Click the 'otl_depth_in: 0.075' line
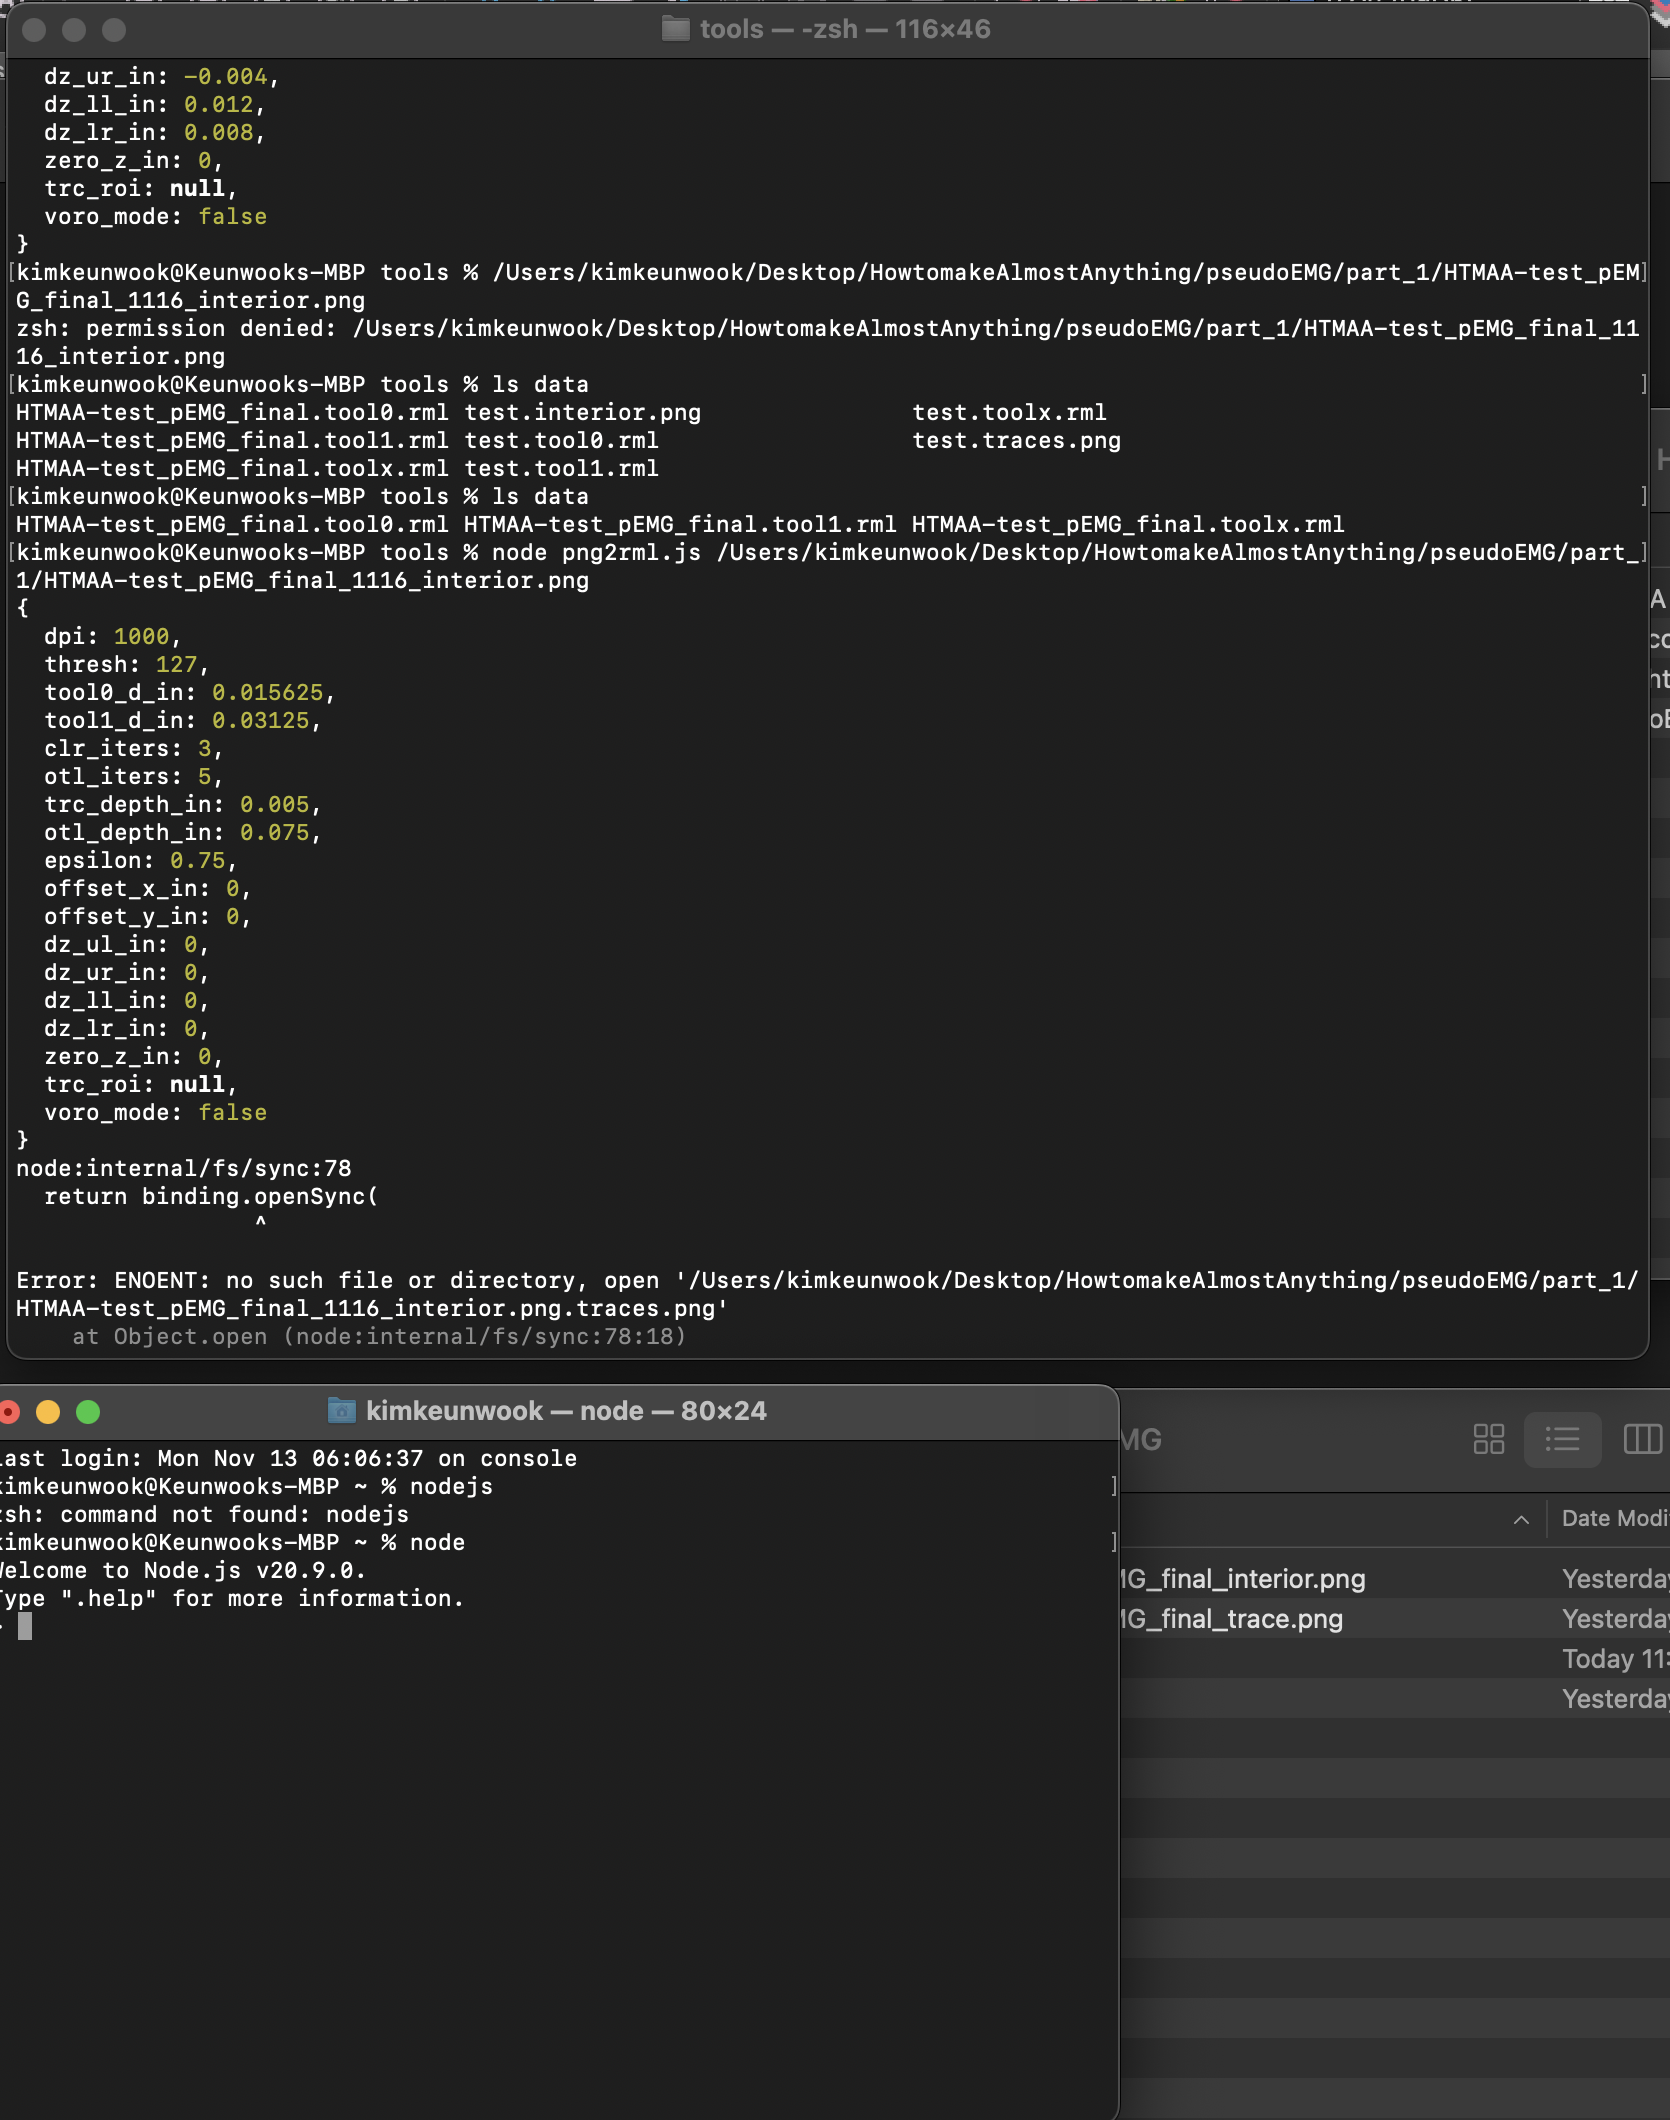The image size is (1670, 2120). point(182,833)
